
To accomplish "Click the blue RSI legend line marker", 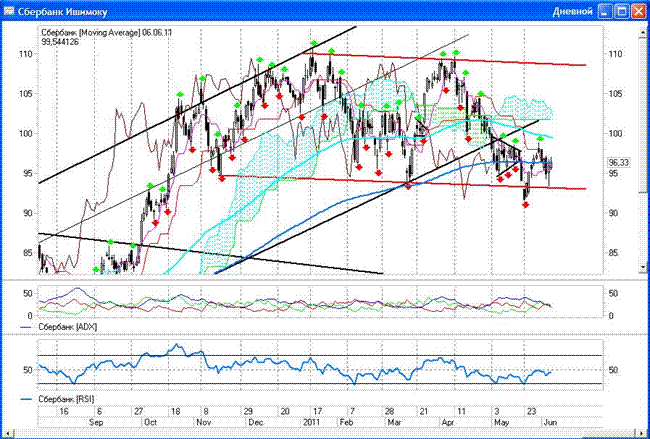I will 26,399.
